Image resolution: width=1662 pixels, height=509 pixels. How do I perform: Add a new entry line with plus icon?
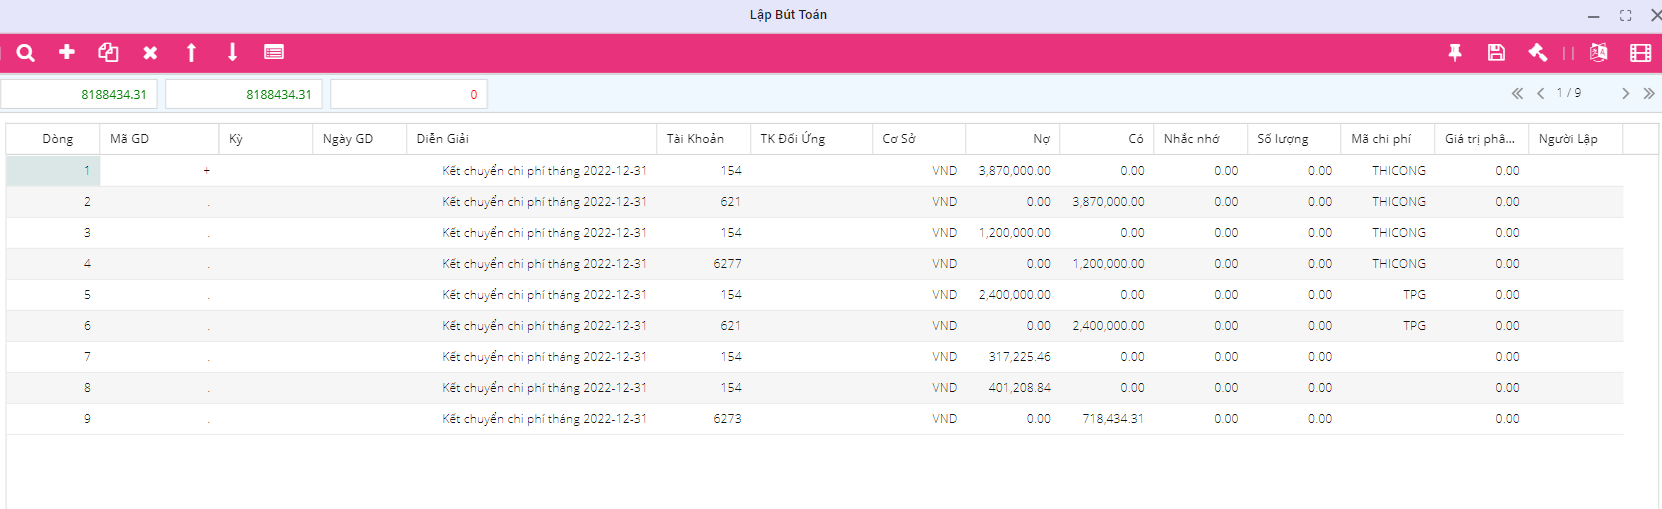click(67, 52)
